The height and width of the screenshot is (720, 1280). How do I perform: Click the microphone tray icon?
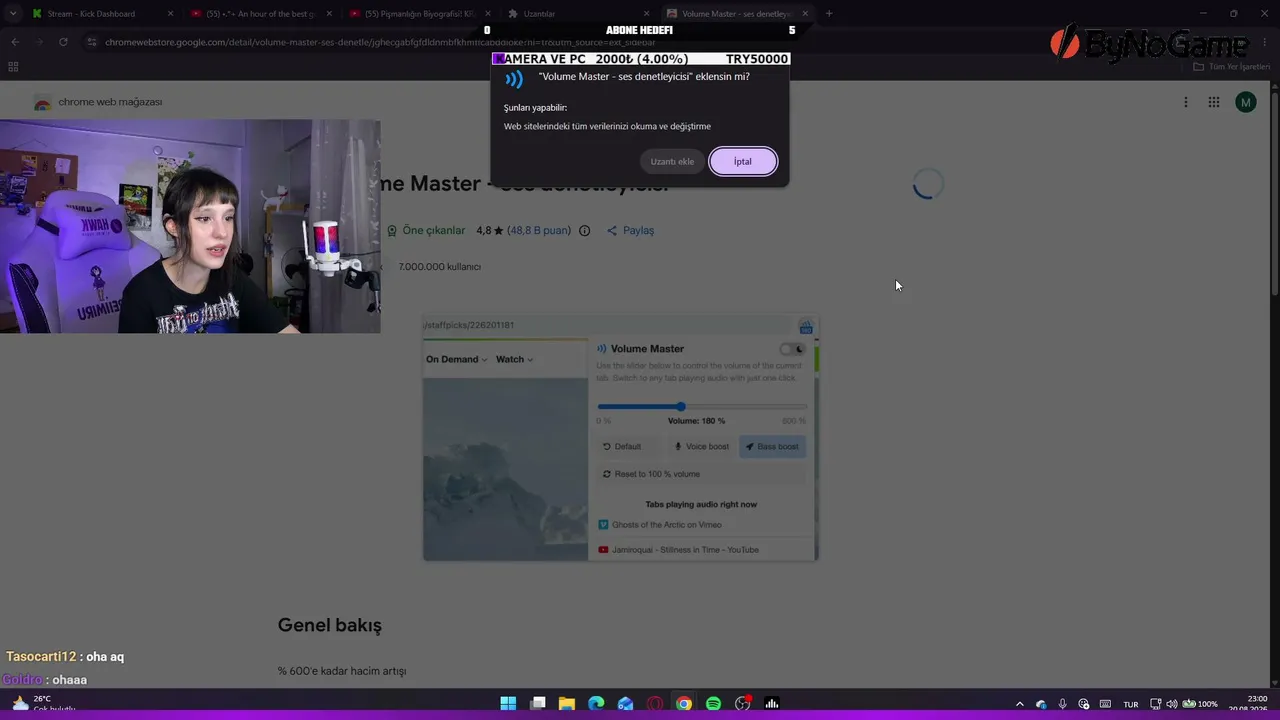point(1062,704)
